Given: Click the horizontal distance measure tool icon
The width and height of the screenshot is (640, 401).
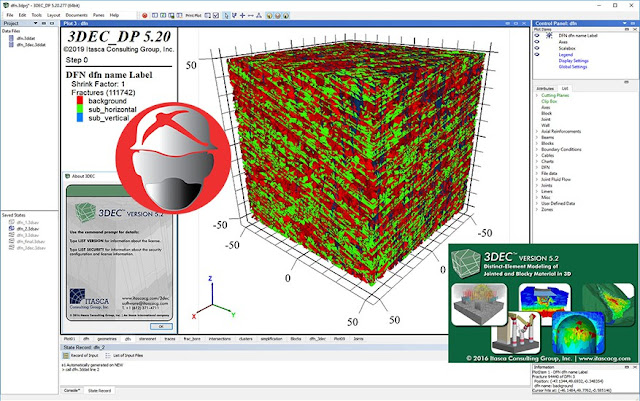Looking at the screenshot, I should [x=251, y=16].
